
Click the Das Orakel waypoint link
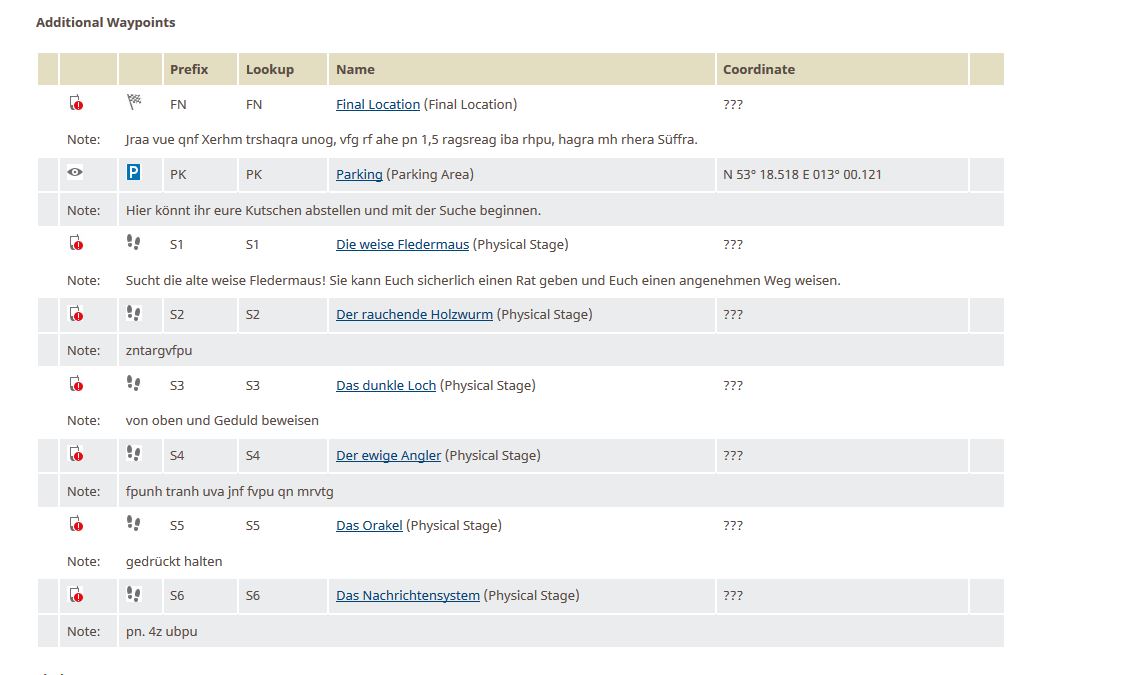(x=369, y=525)
